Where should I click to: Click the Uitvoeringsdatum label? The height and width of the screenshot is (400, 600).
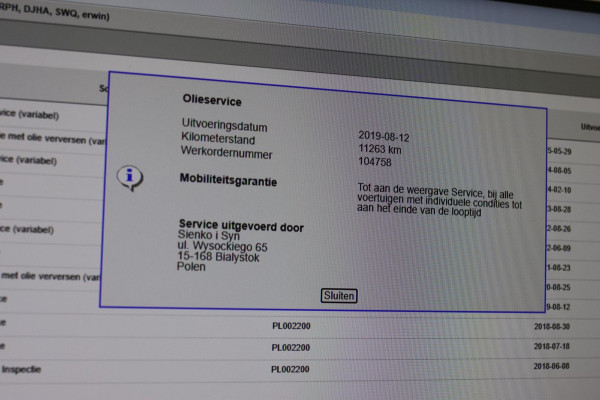pos(225,125)
